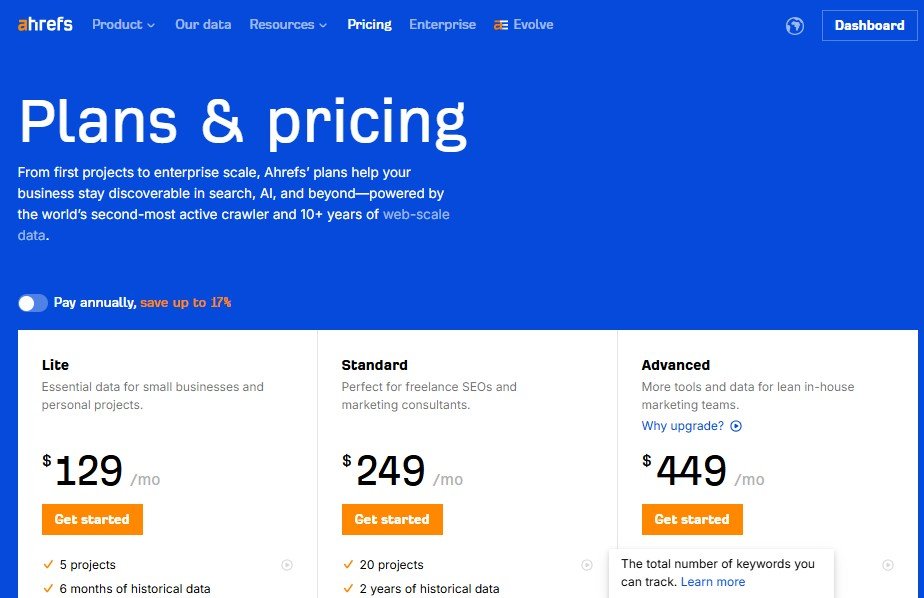Click the ahrefs logo
Image resolution: width=924 pixels, height=598 pixels.
[x=45, y=24]
